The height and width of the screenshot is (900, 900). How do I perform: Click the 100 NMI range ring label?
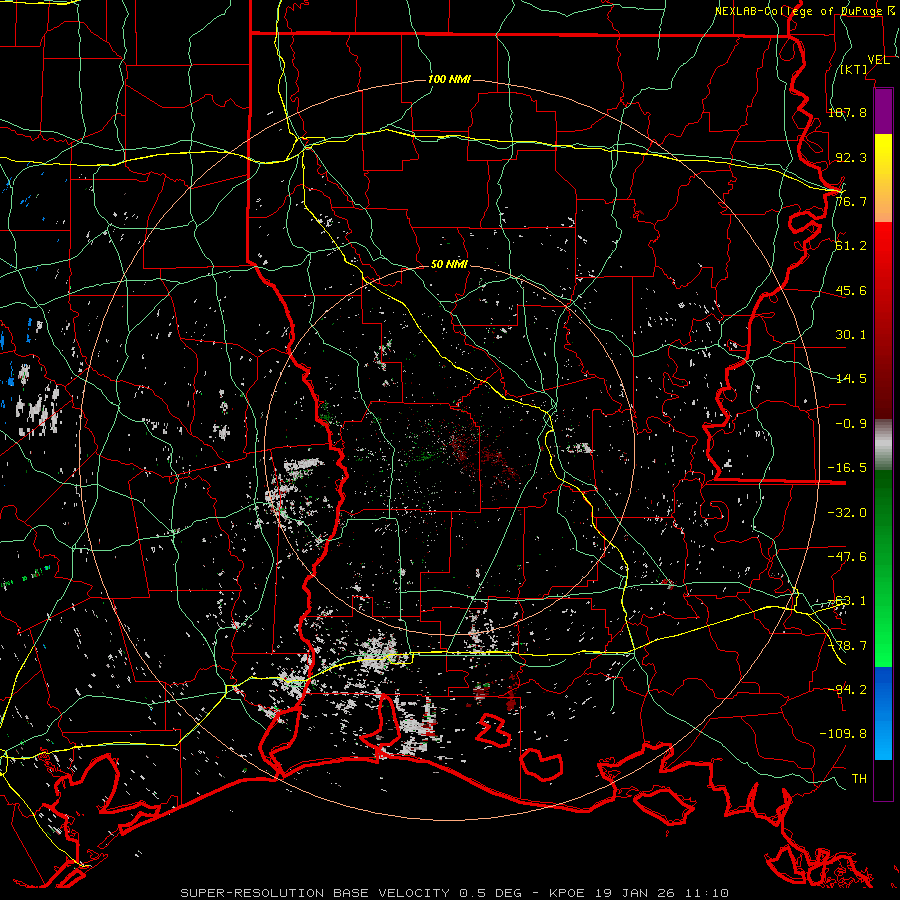coord(449,79)
